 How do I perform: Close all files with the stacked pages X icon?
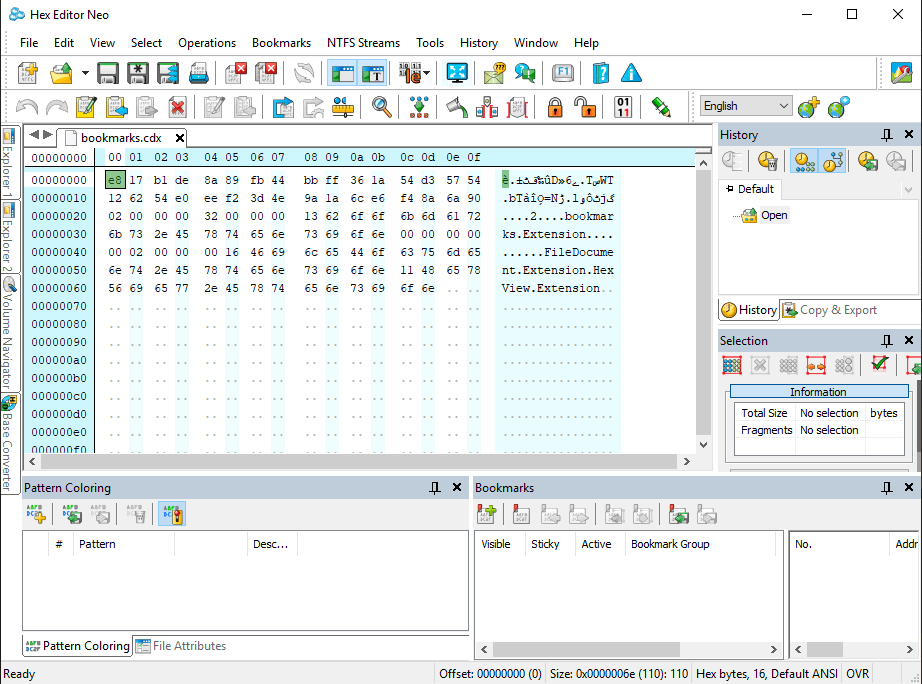(x=266, y=73)
